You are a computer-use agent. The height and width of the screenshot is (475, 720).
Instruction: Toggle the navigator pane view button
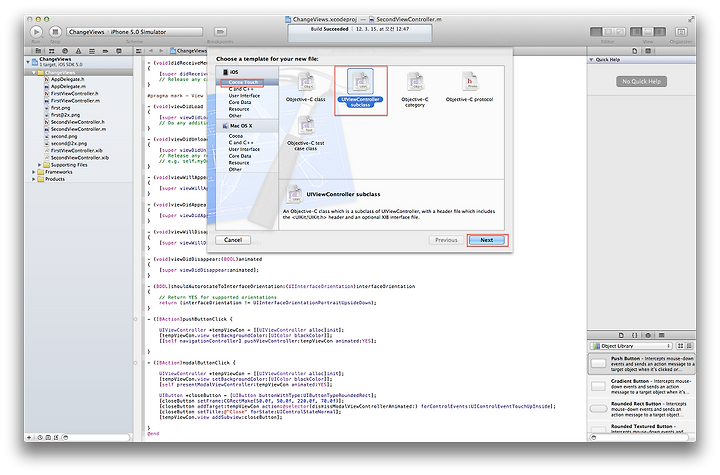[636, 32]
